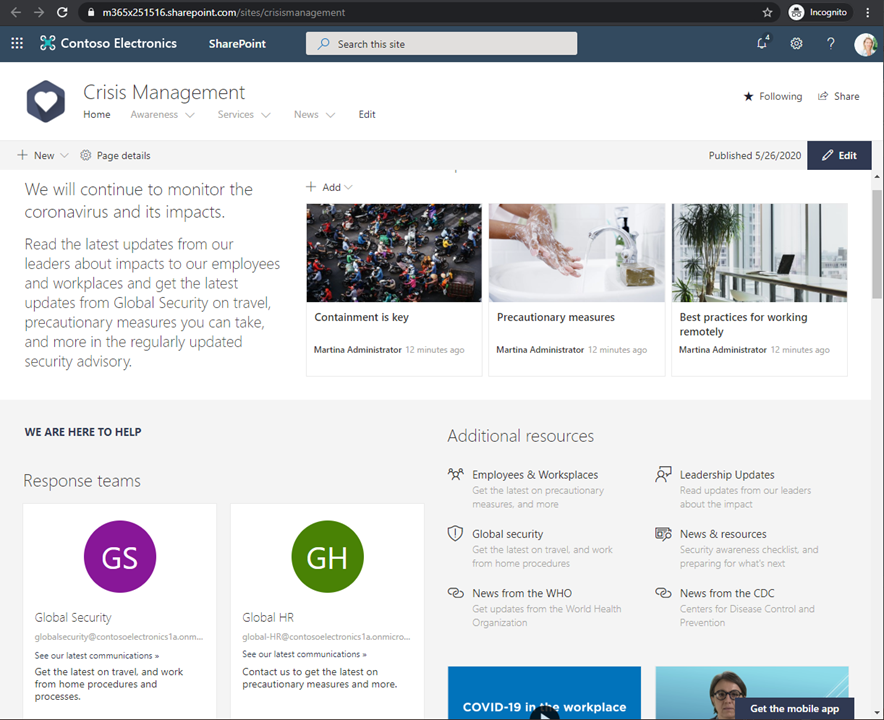The image size is (884, 720).
Task: Open the Leadership Updates link
Action: click(x=726, y=475)
